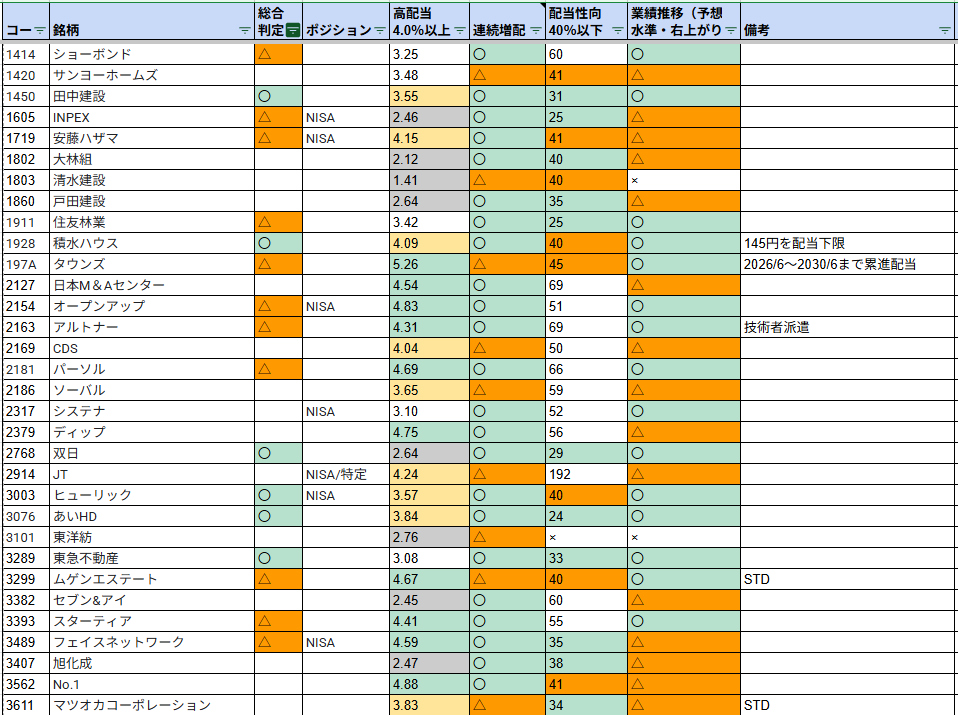
Task: Select the 日本M&Aセンター name cell
Action: [x=152, y=285]
